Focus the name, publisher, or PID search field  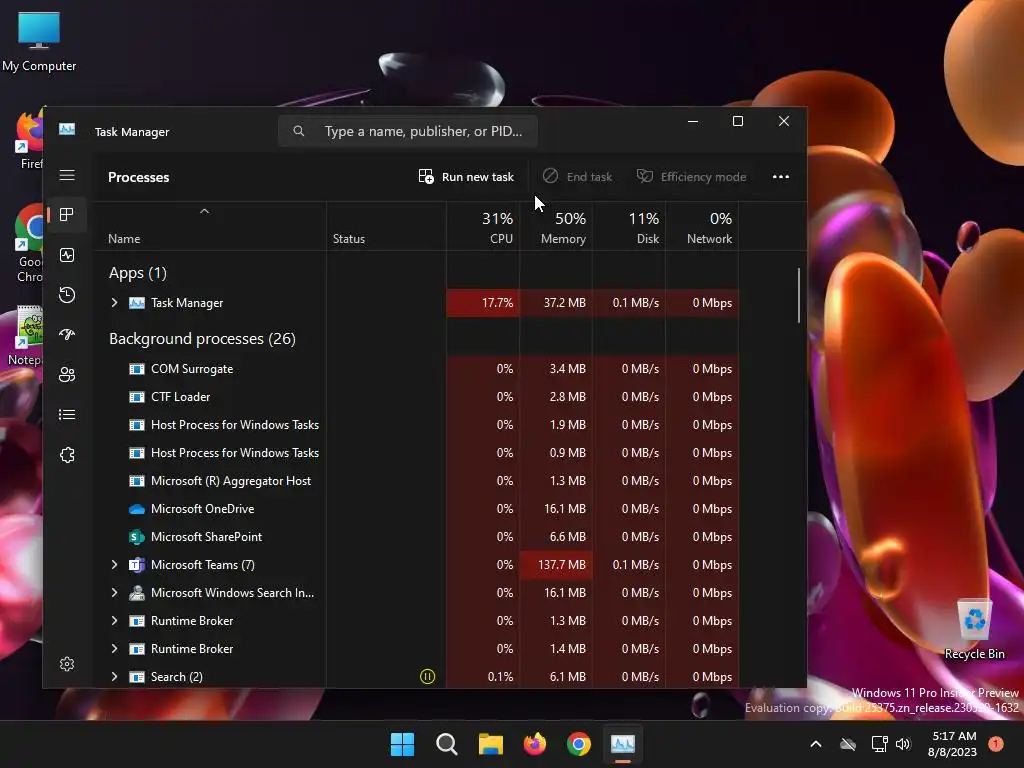coord(408,131)
